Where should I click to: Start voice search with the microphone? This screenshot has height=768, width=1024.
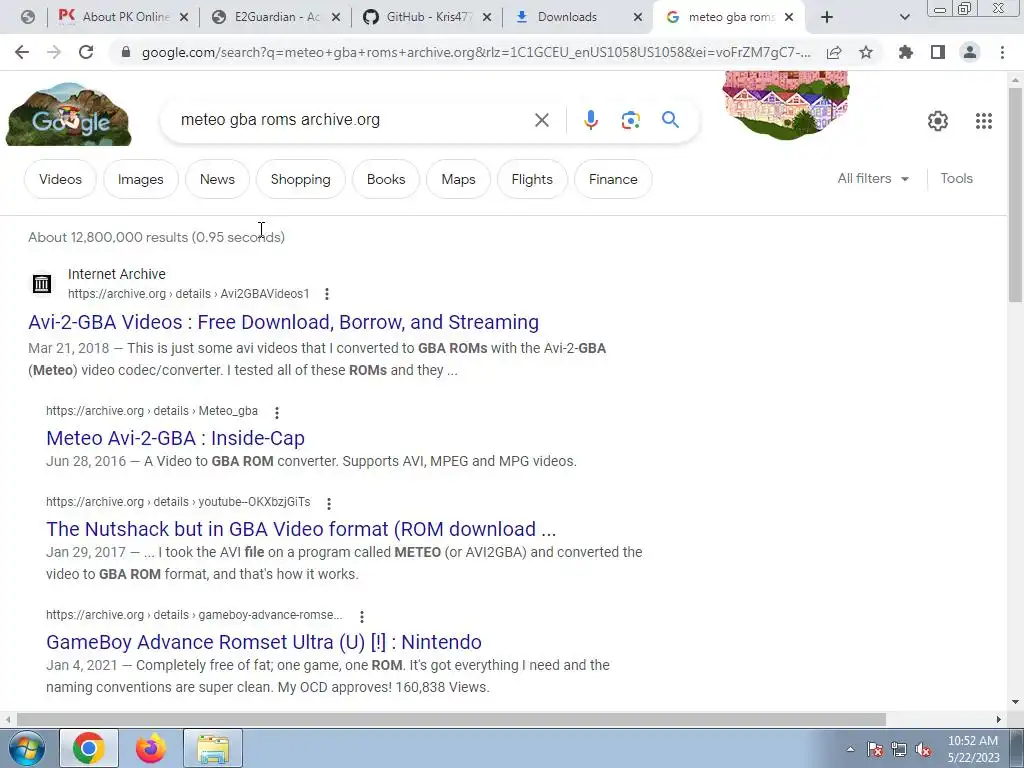[x=590, y=120]
